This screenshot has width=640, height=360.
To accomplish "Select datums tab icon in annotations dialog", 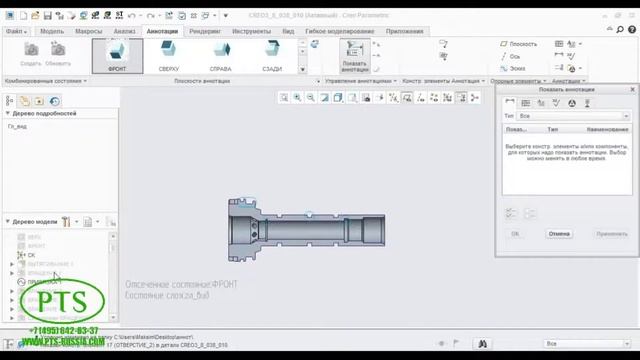I will pos(587,103).
